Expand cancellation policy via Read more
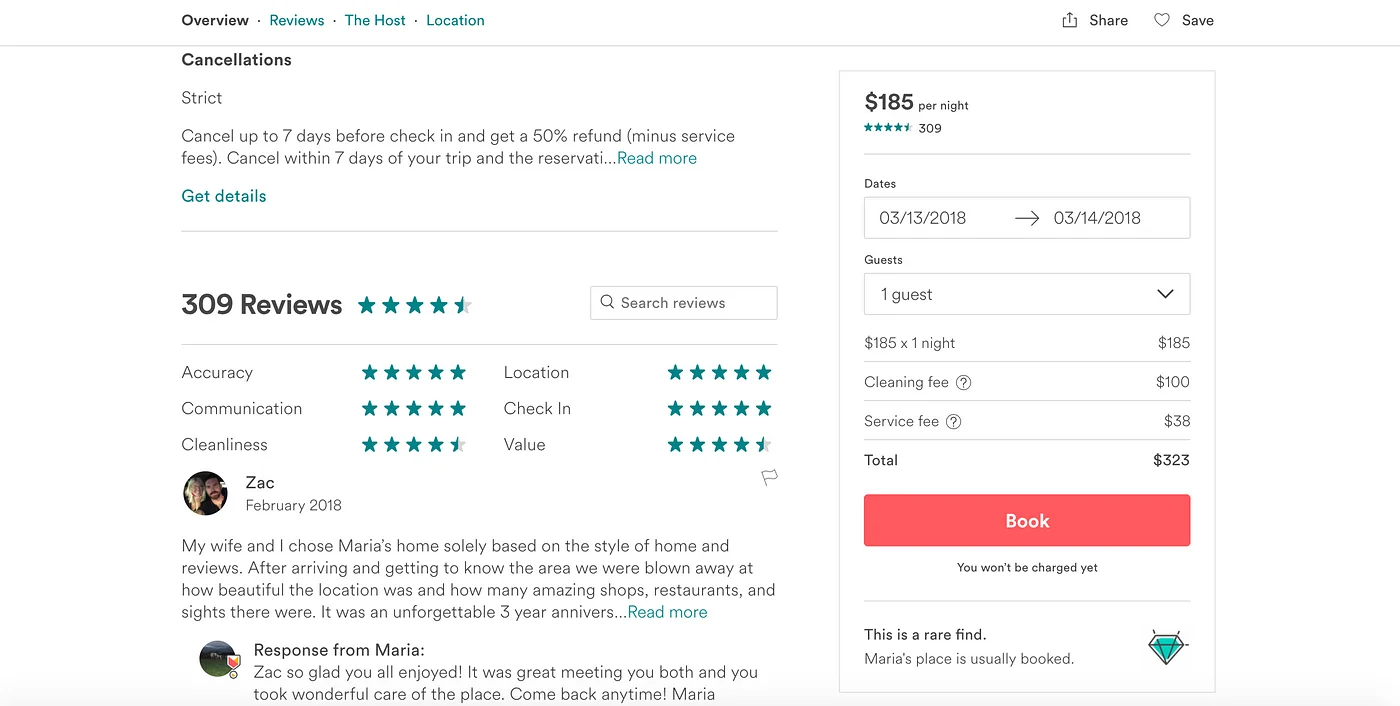Viewport: 1400px width, 706px height. [x=657, y=157]
